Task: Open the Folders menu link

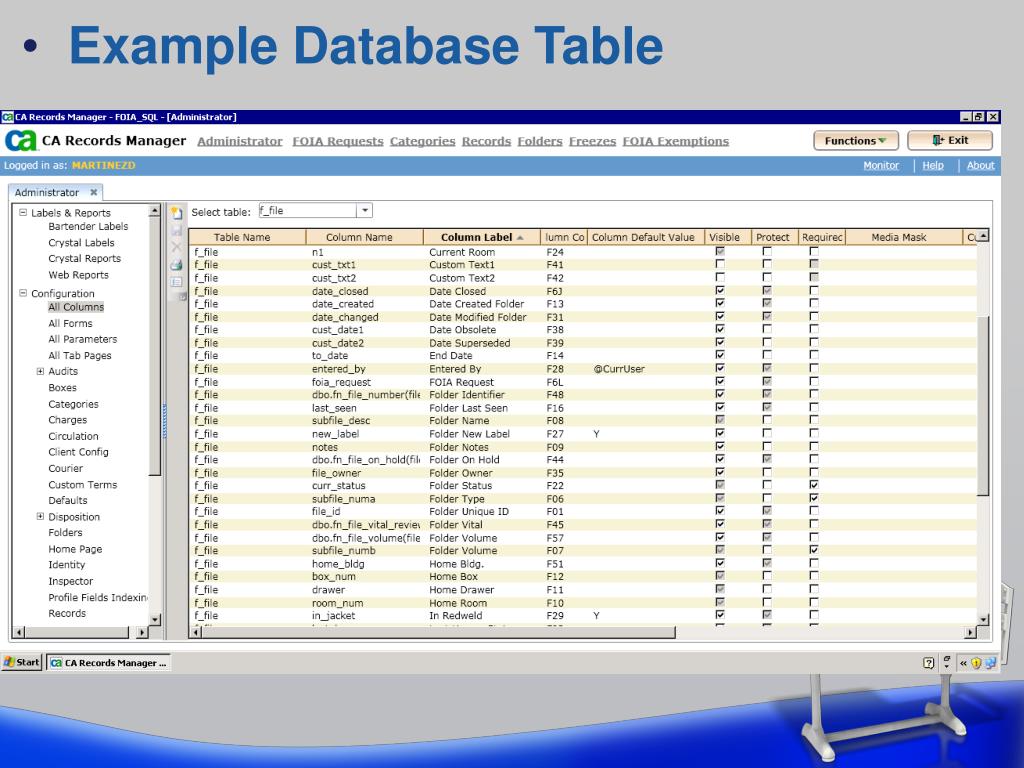Action: coord(540,141)
